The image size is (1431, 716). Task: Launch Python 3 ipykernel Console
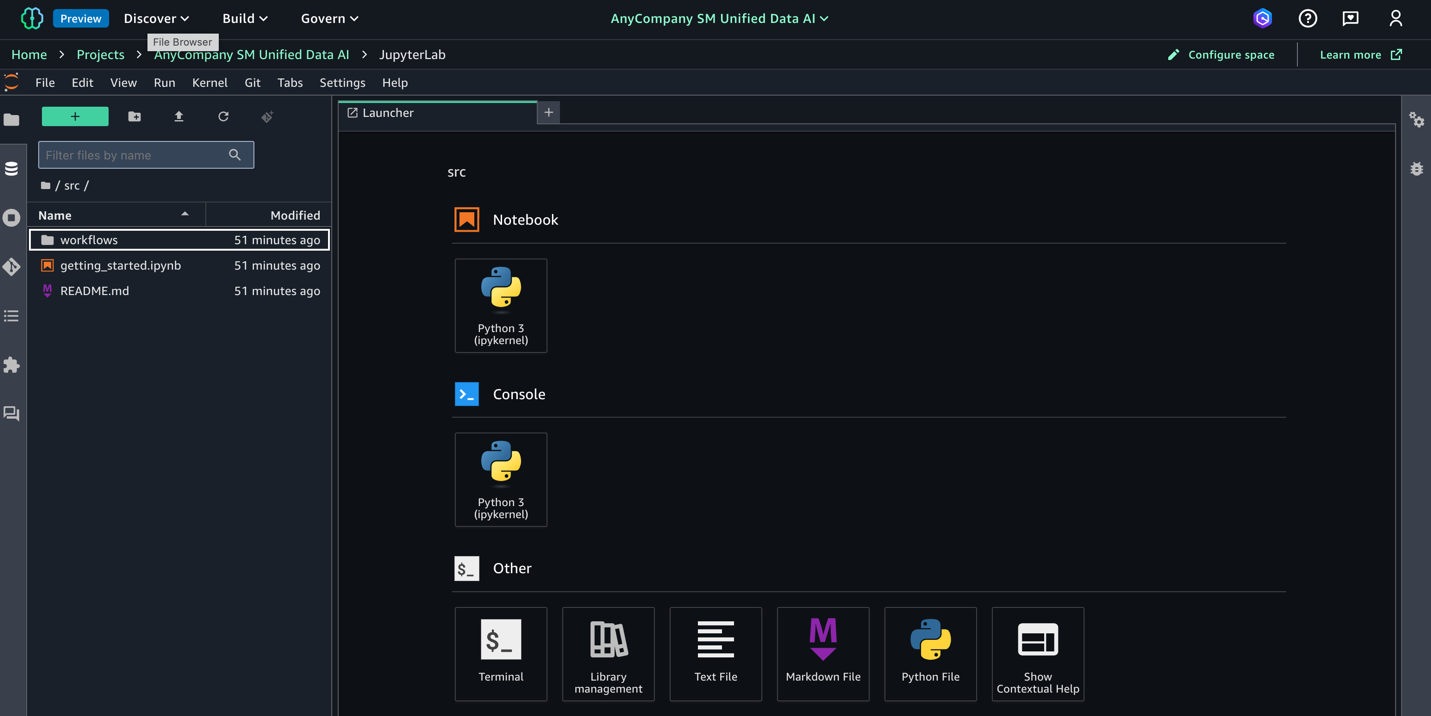(x=501, y=480)
